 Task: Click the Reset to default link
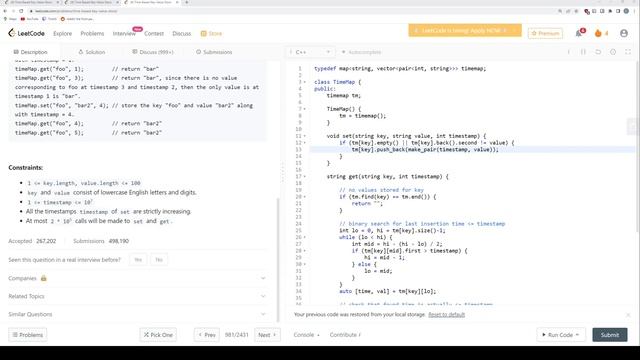447,315
